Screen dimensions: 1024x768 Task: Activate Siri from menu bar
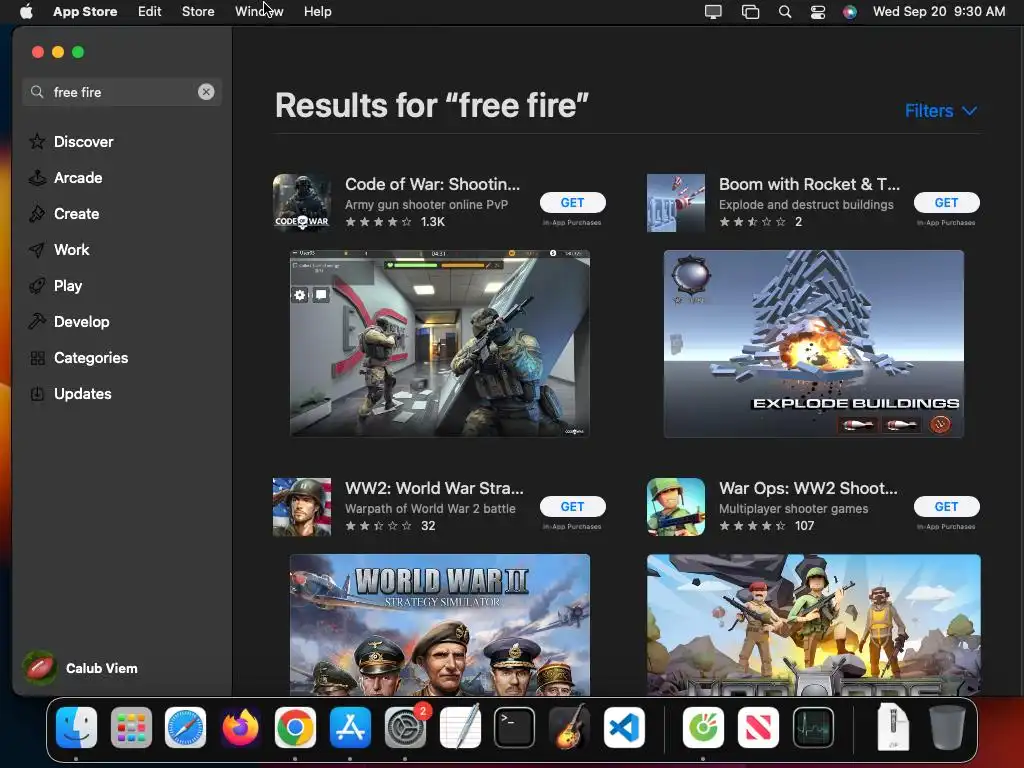tap(850, 11)
